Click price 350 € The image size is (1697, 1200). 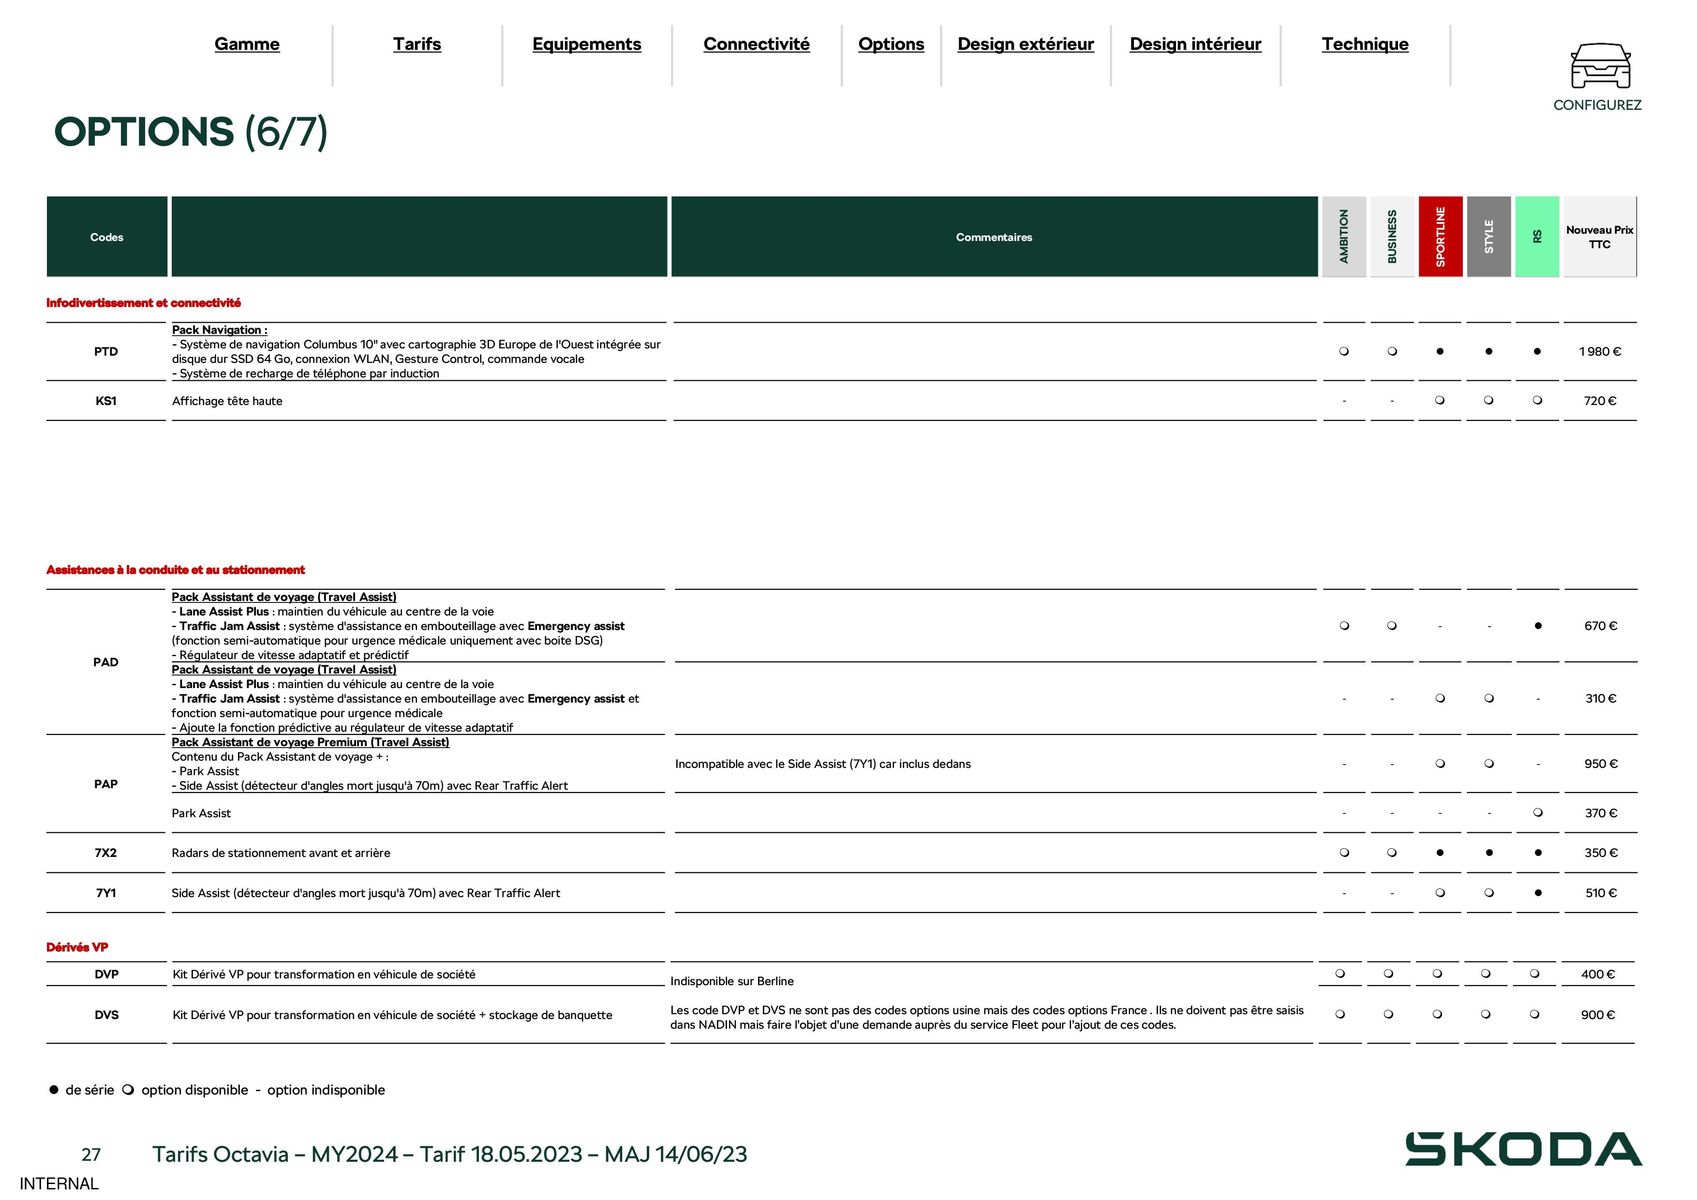pyautogui.click(x=1600, y=853)
